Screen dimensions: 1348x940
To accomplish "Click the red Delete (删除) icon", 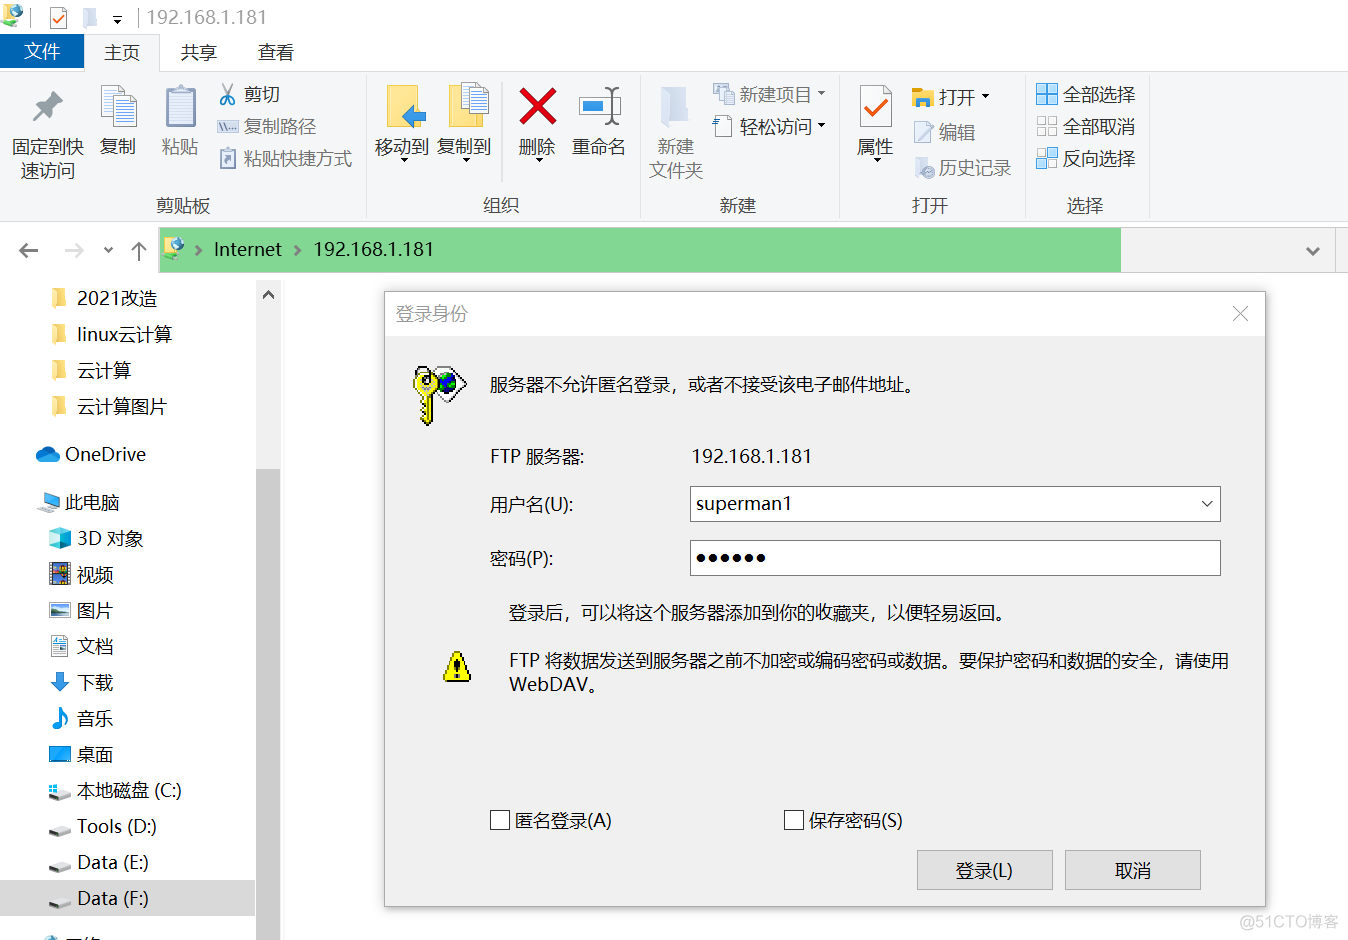I will (x=537, y=106).
